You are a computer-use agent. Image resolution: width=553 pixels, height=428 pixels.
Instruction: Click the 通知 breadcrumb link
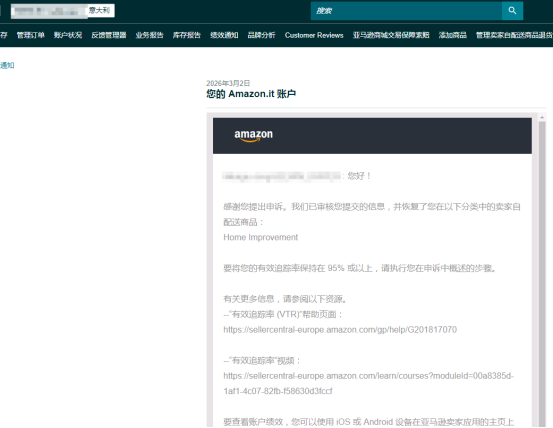click(x=7, y=65)
